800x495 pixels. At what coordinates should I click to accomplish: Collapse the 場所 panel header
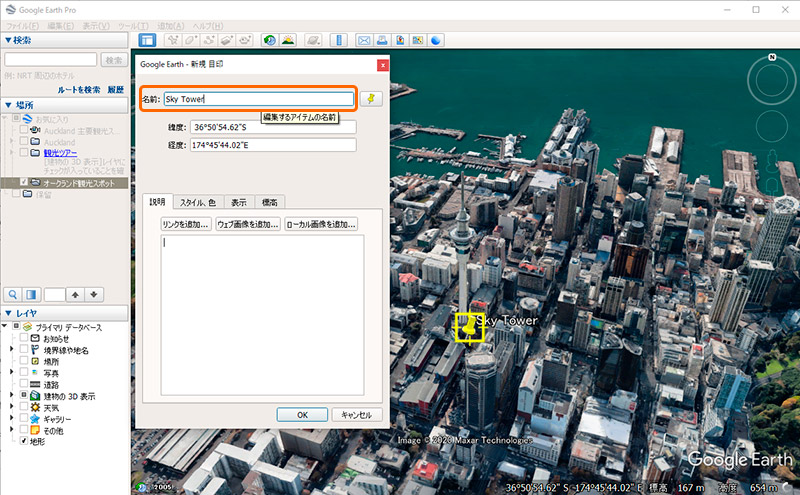pyautogui.click(x=9, y=105)
